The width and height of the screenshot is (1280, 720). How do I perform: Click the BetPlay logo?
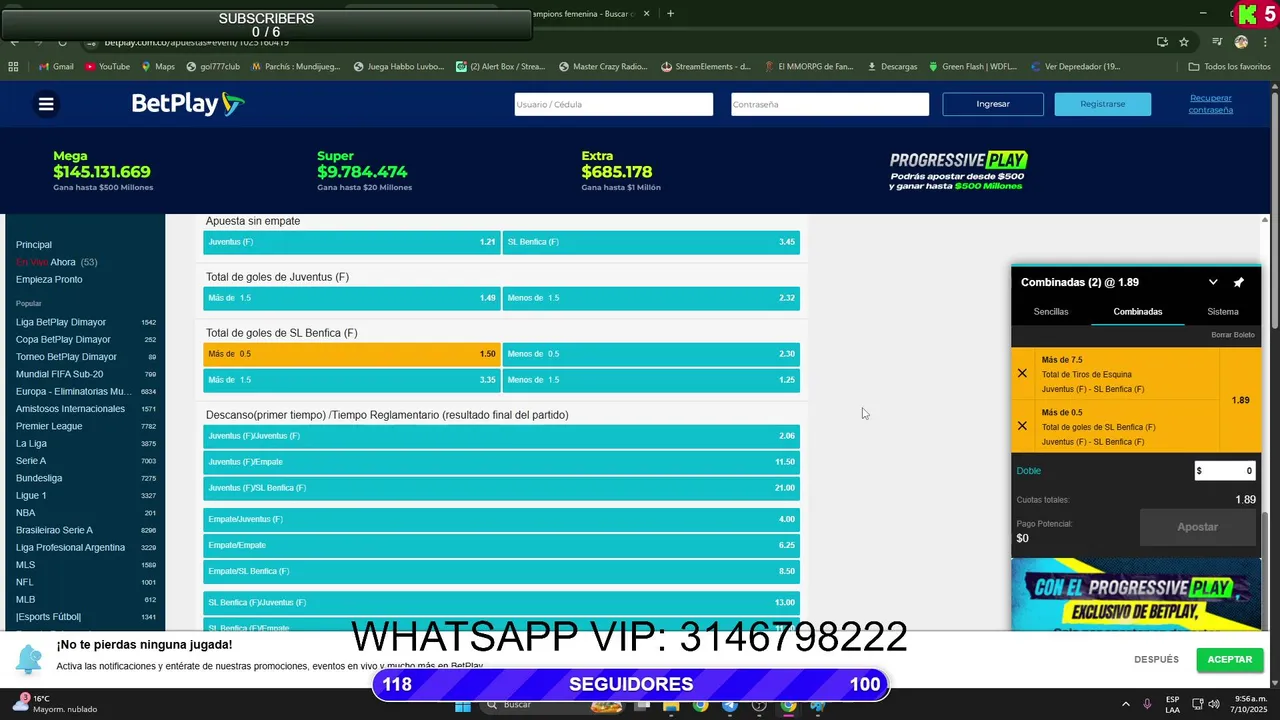(x=188, y=104)
